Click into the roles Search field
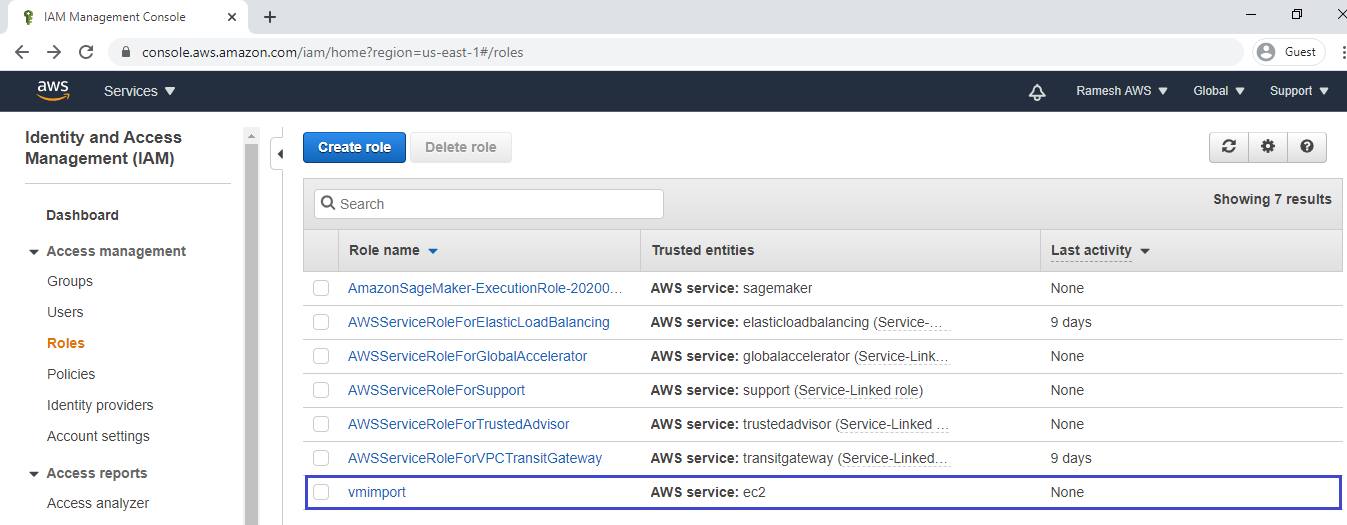Image resolution: width=1347 pixels, height=525 pixels. pos(489,204)
